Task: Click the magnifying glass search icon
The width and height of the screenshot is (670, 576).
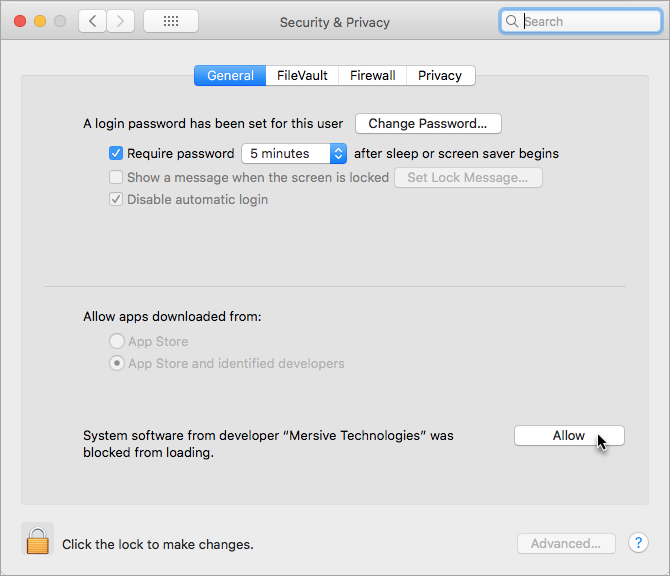Action: [x=511, y=21]
